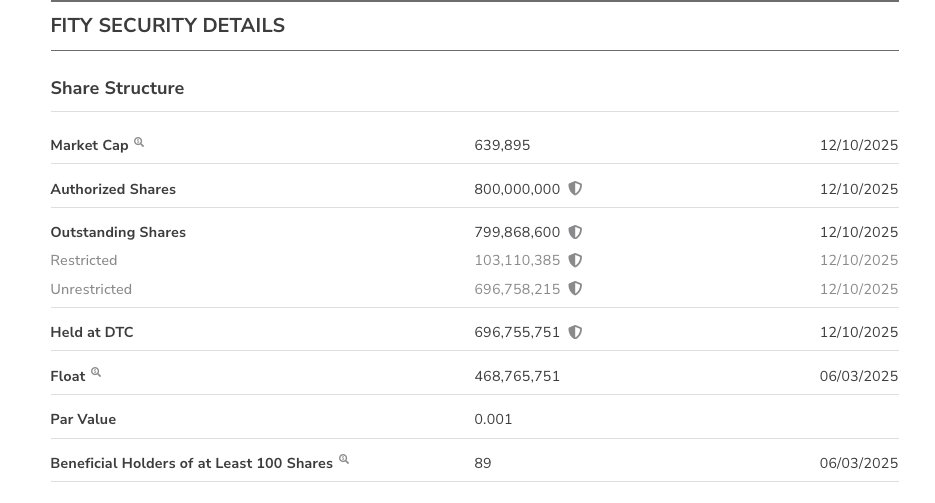Click the magnifier icon beside Market Cap
This screenshot has height=503, width=935.
coord(139,143)
